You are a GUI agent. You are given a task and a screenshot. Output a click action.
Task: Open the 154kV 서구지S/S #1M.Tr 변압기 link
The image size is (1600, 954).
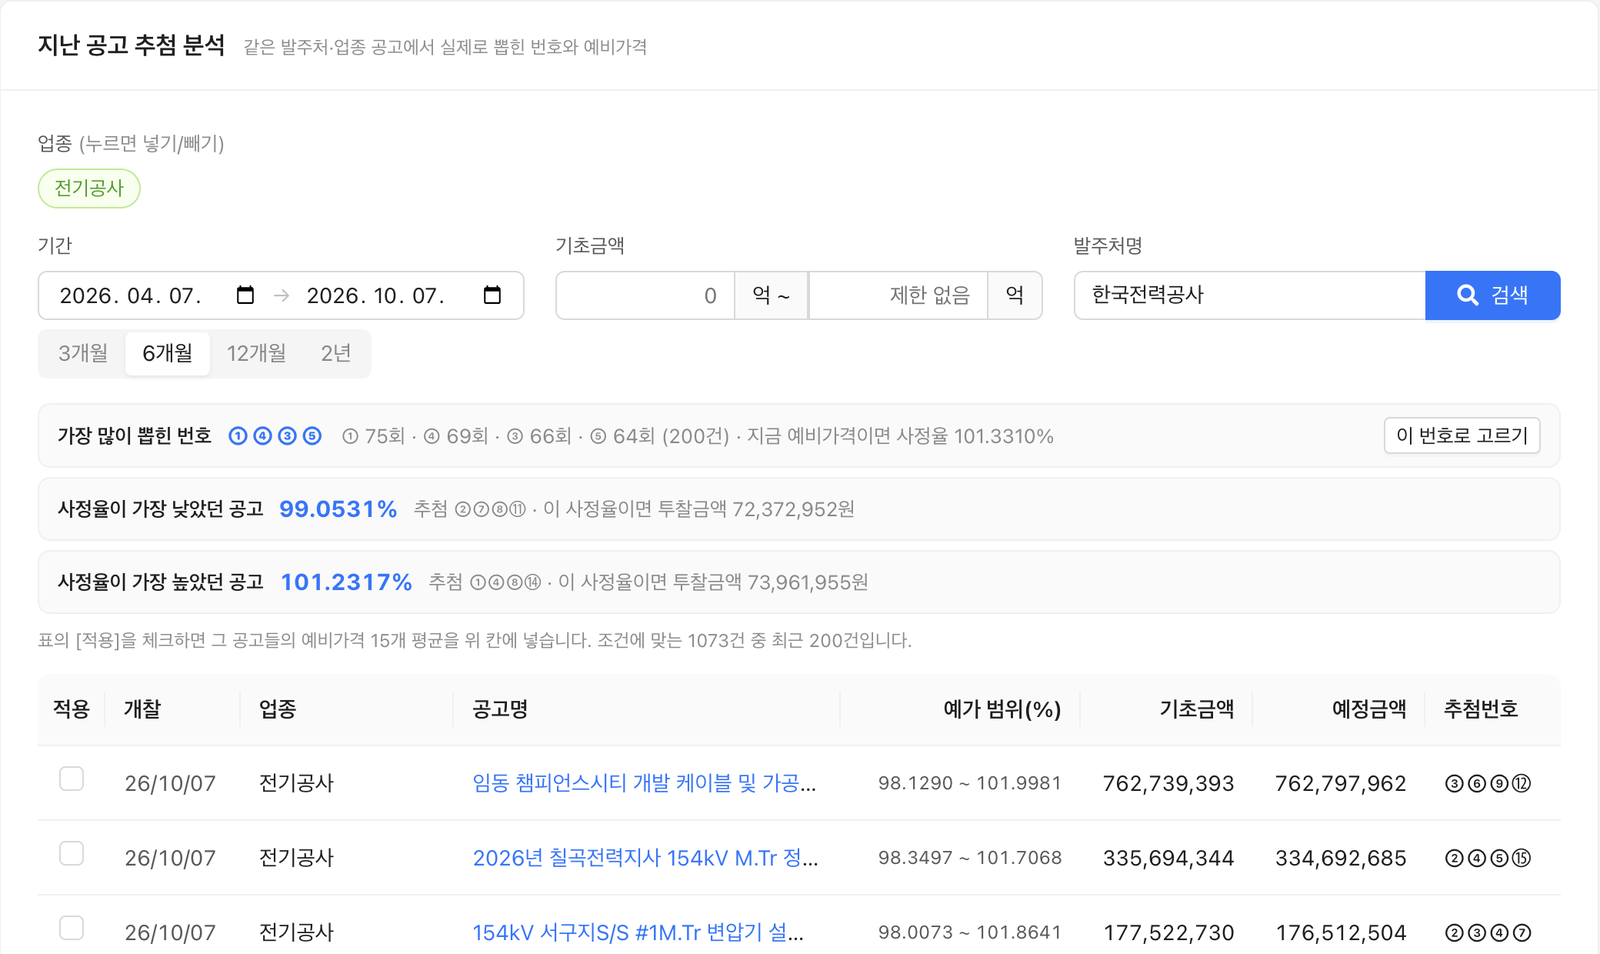[637, 933]
